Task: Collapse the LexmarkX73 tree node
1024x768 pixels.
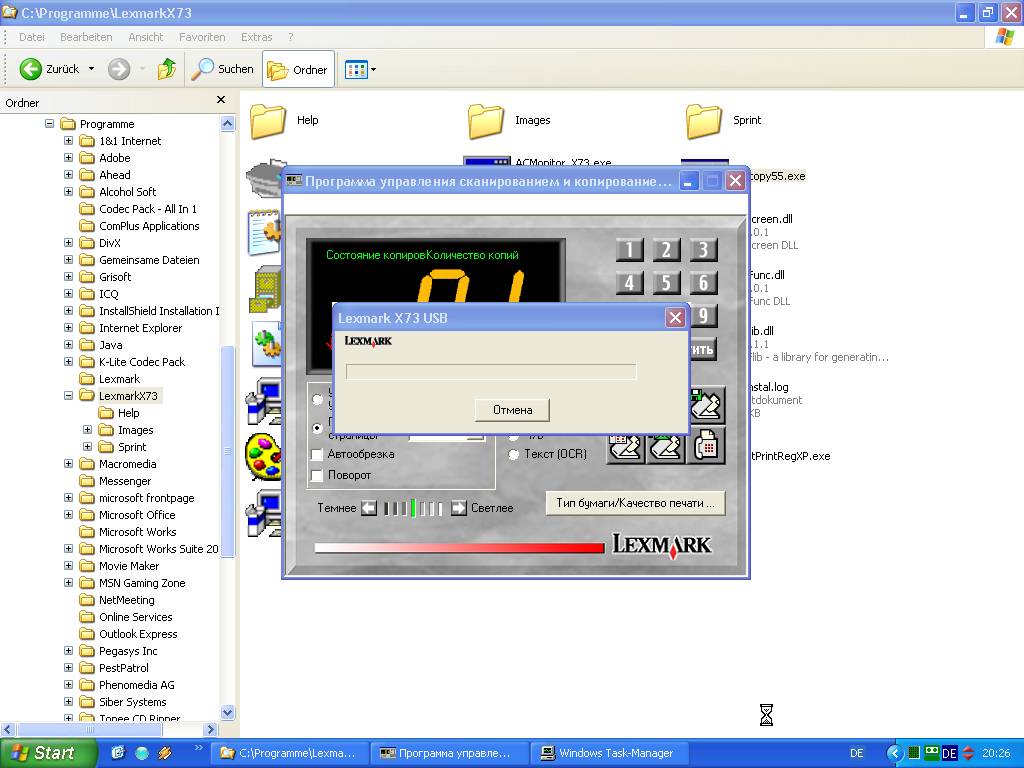Action: (x=69, y=395)
